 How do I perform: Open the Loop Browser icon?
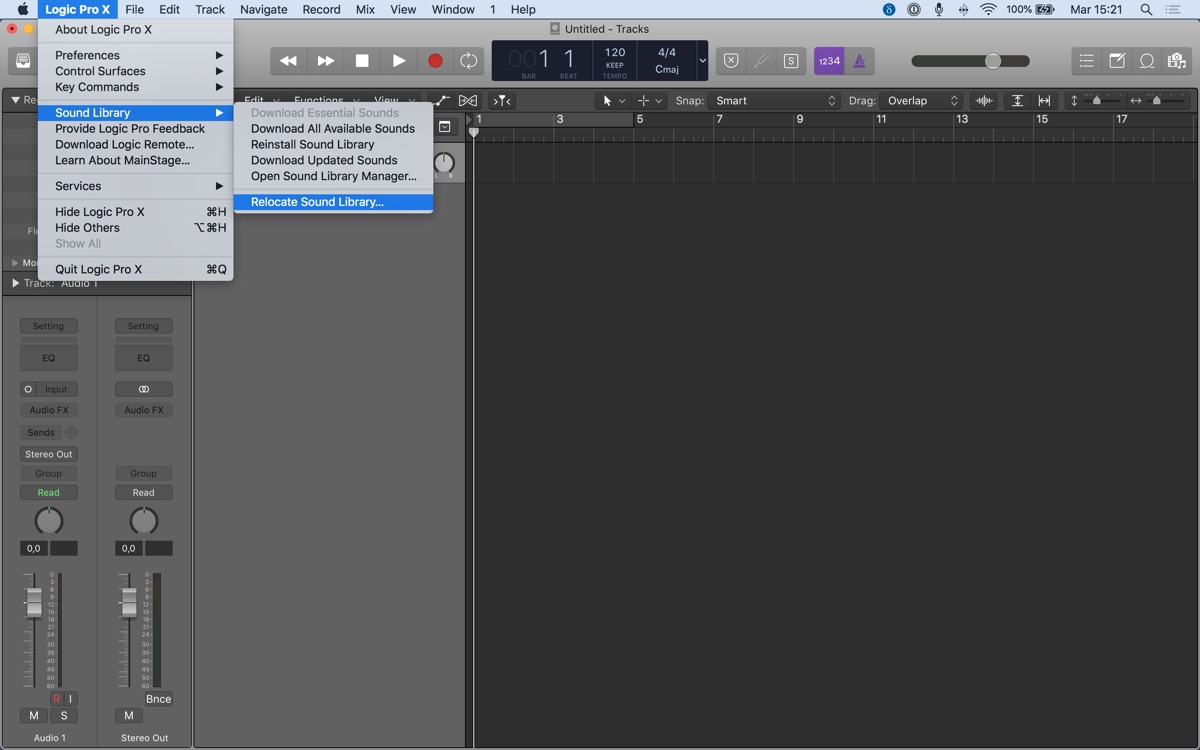point(1147,61)
